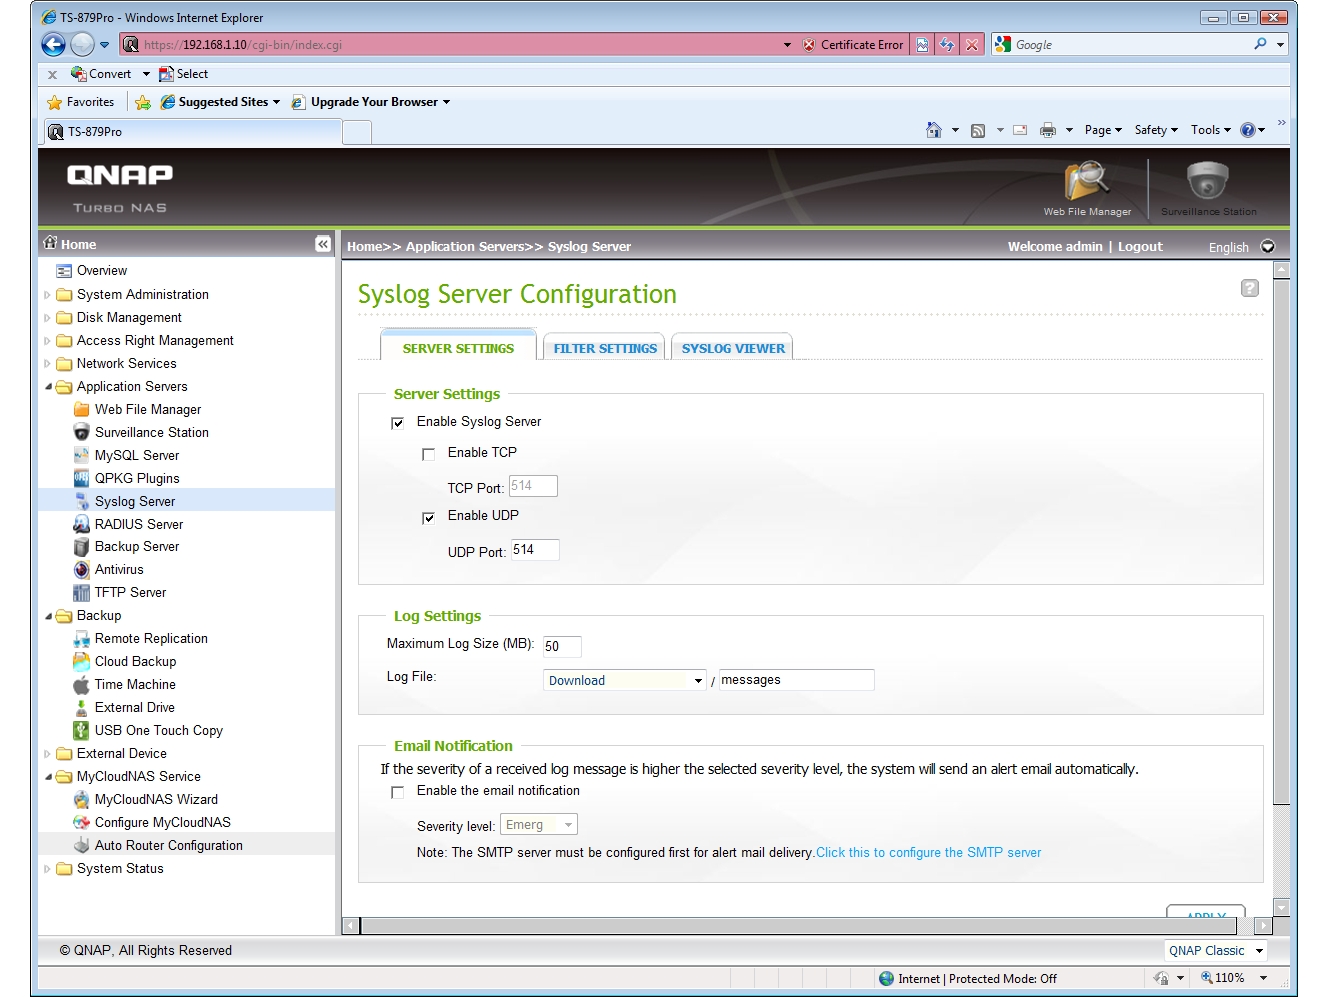Click the log file name field
1329x997 pixels.
click(796, 680)
